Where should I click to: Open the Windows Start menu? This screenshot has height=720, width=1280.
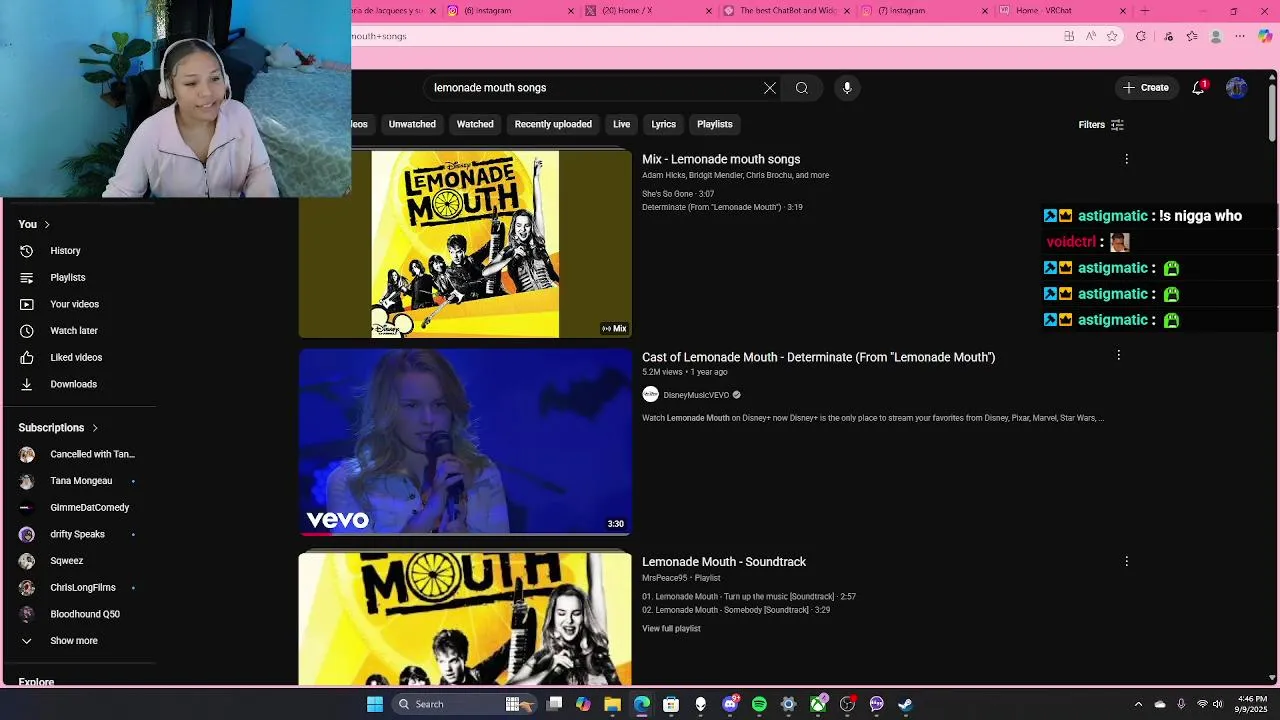point(375,704)
